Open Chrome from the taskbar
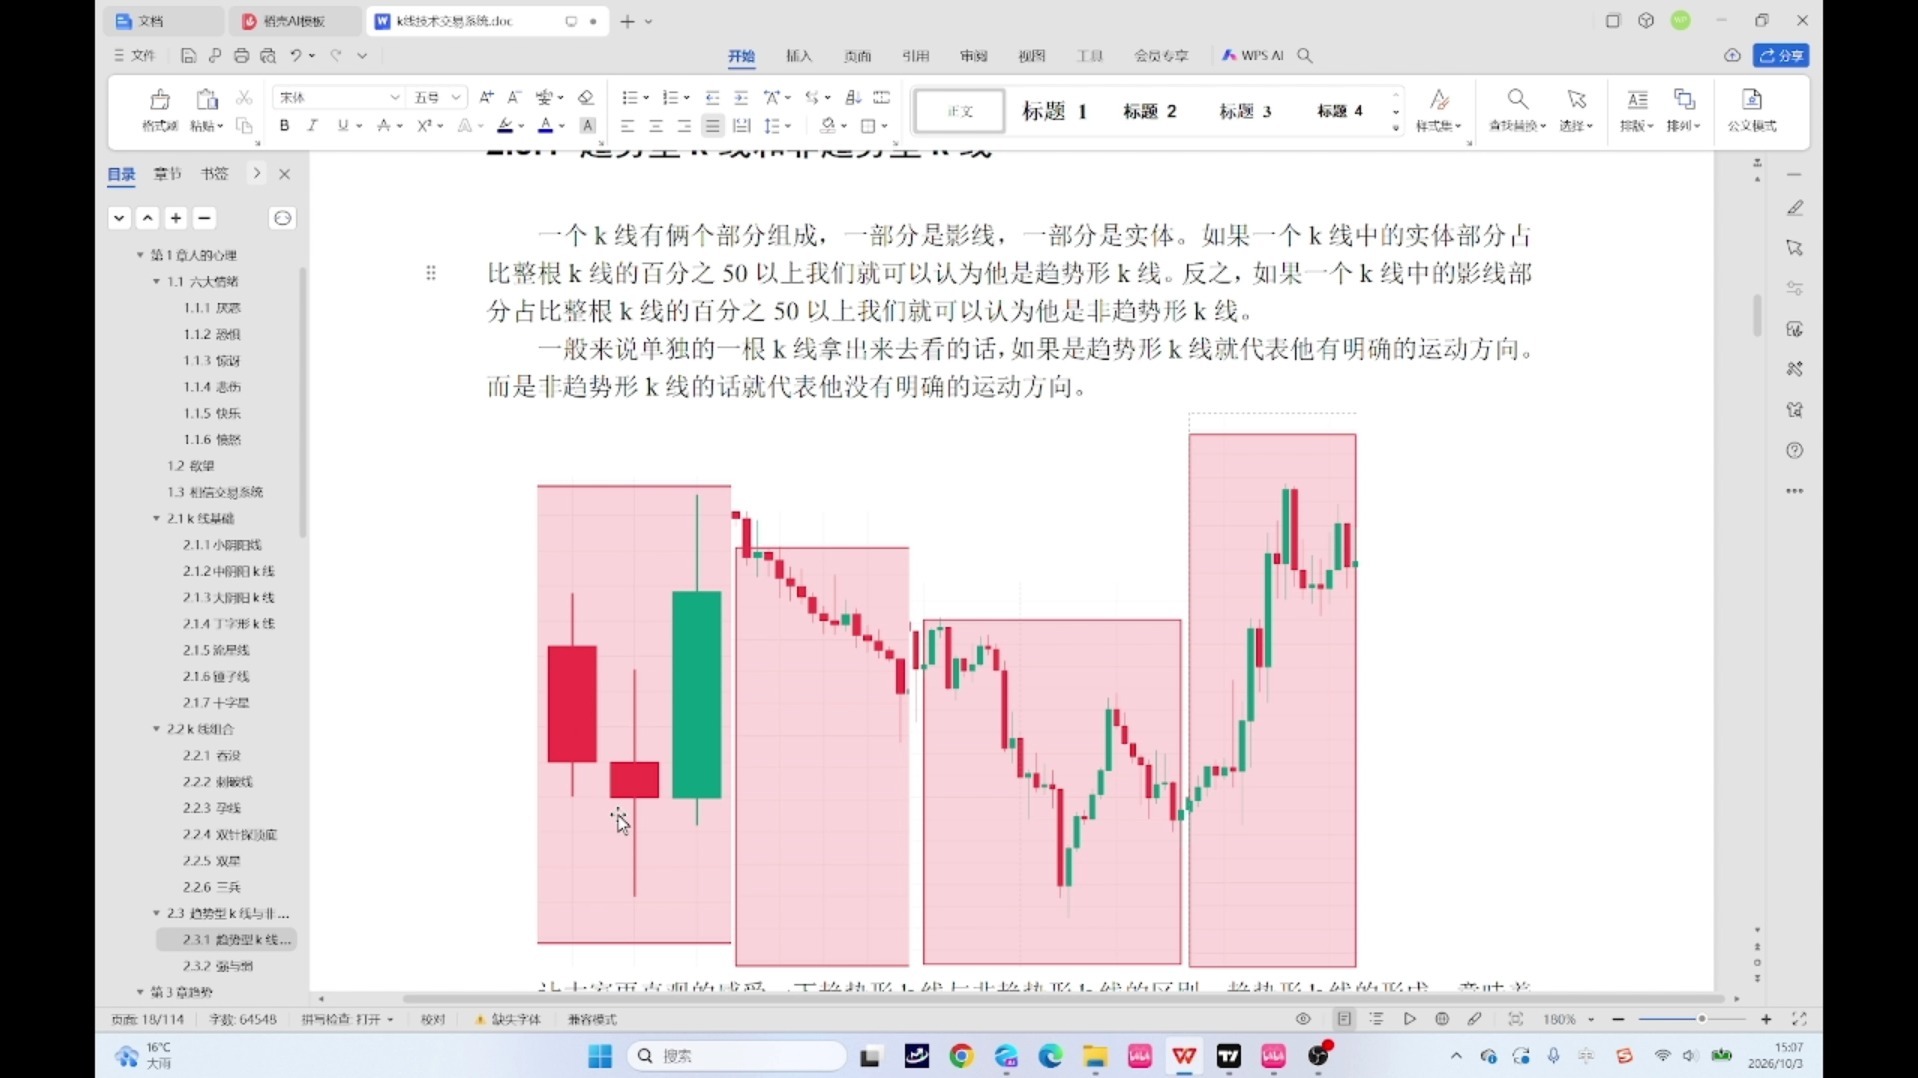 961,1056
